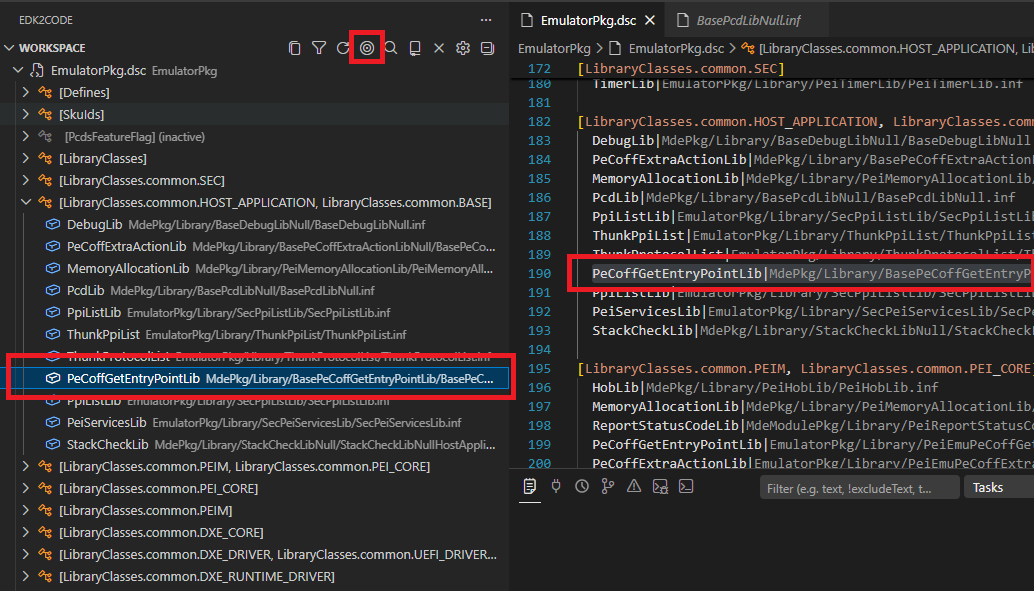Switch to EmulatorPkg.dsc tab
Screen dimensions: 1034x591
click(x=588, y=20)
